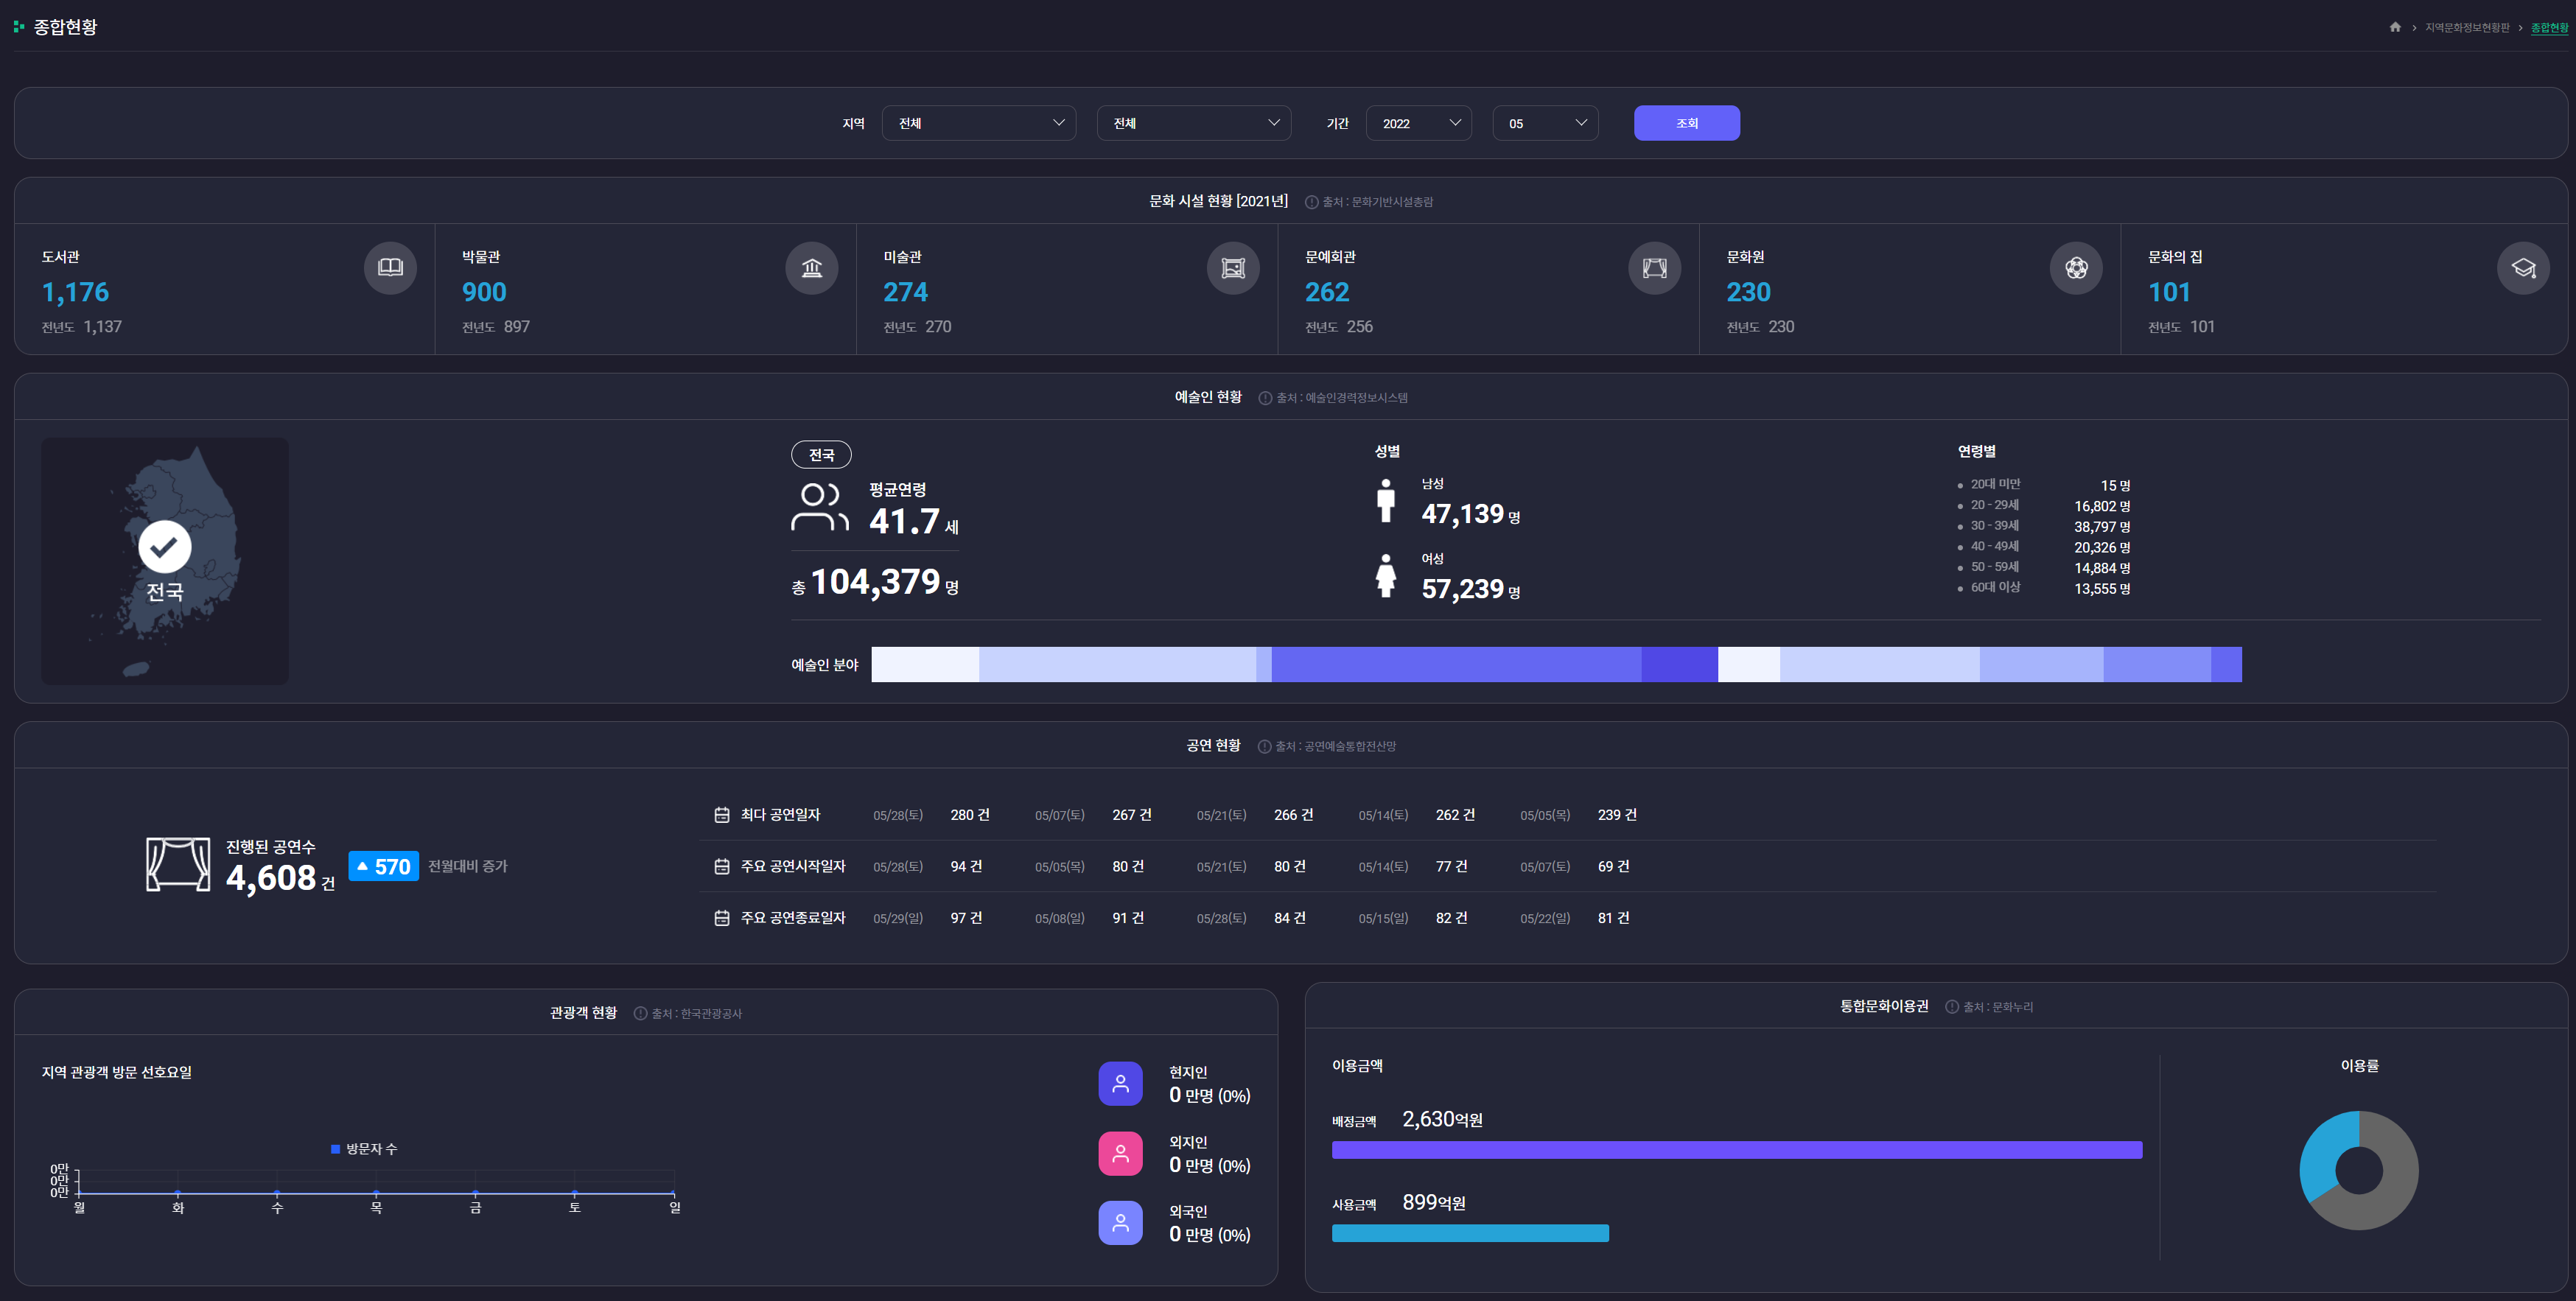Open 종합현황 breadcrumb link
Screen dimensions: 2576x1301
click(2549, 27)
